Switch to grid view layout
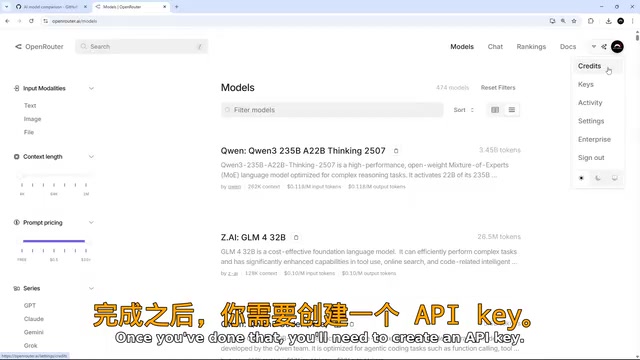640x360 pixels. click(x=495, y=110)
